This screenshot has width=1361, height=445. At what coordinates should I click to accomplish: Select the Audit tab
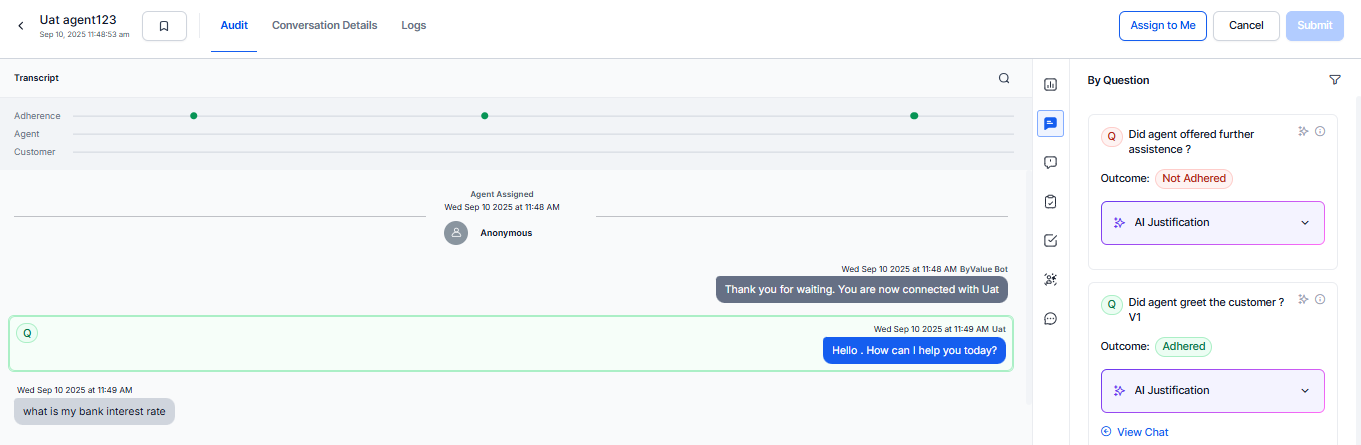[x=234, y=26]
